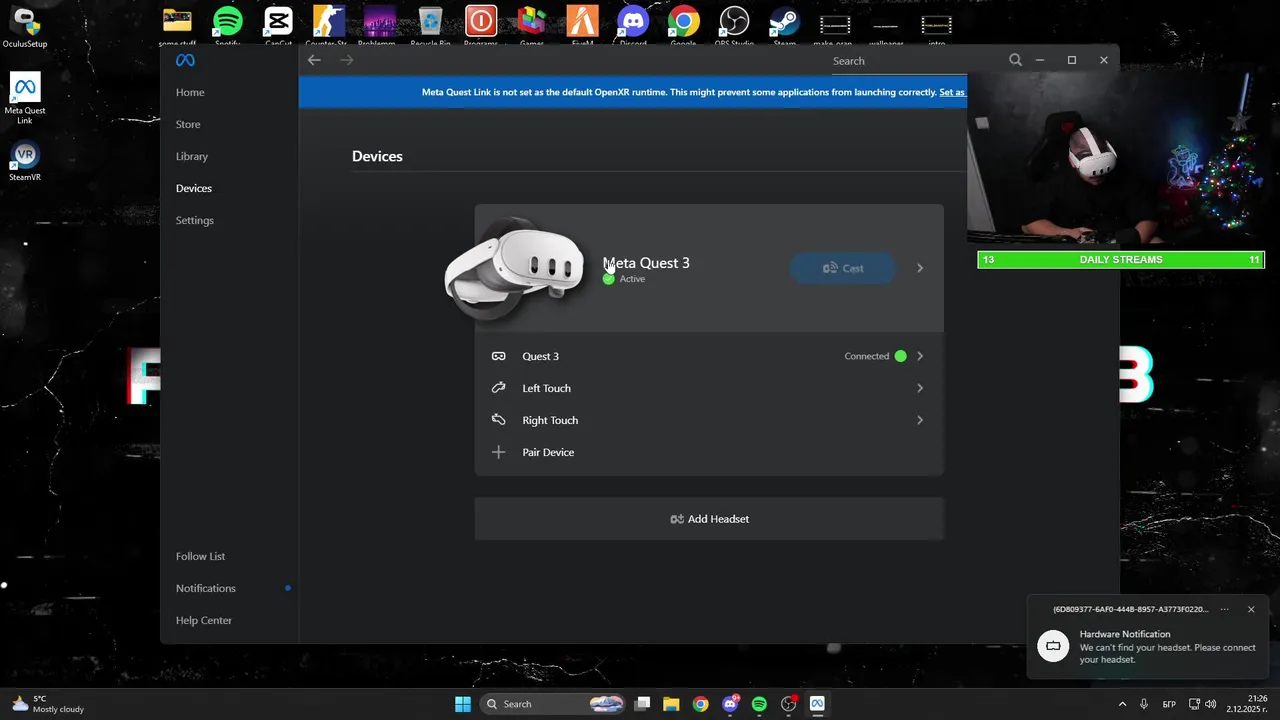
Task: Open the FiveM desktop shortcut
Action: tap(582, 26)
